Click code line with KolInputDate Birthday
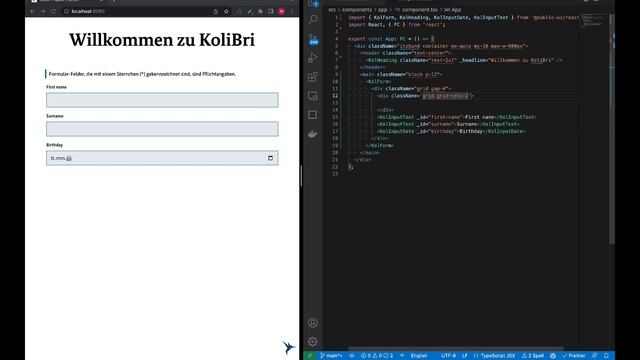 coord(451,131)
